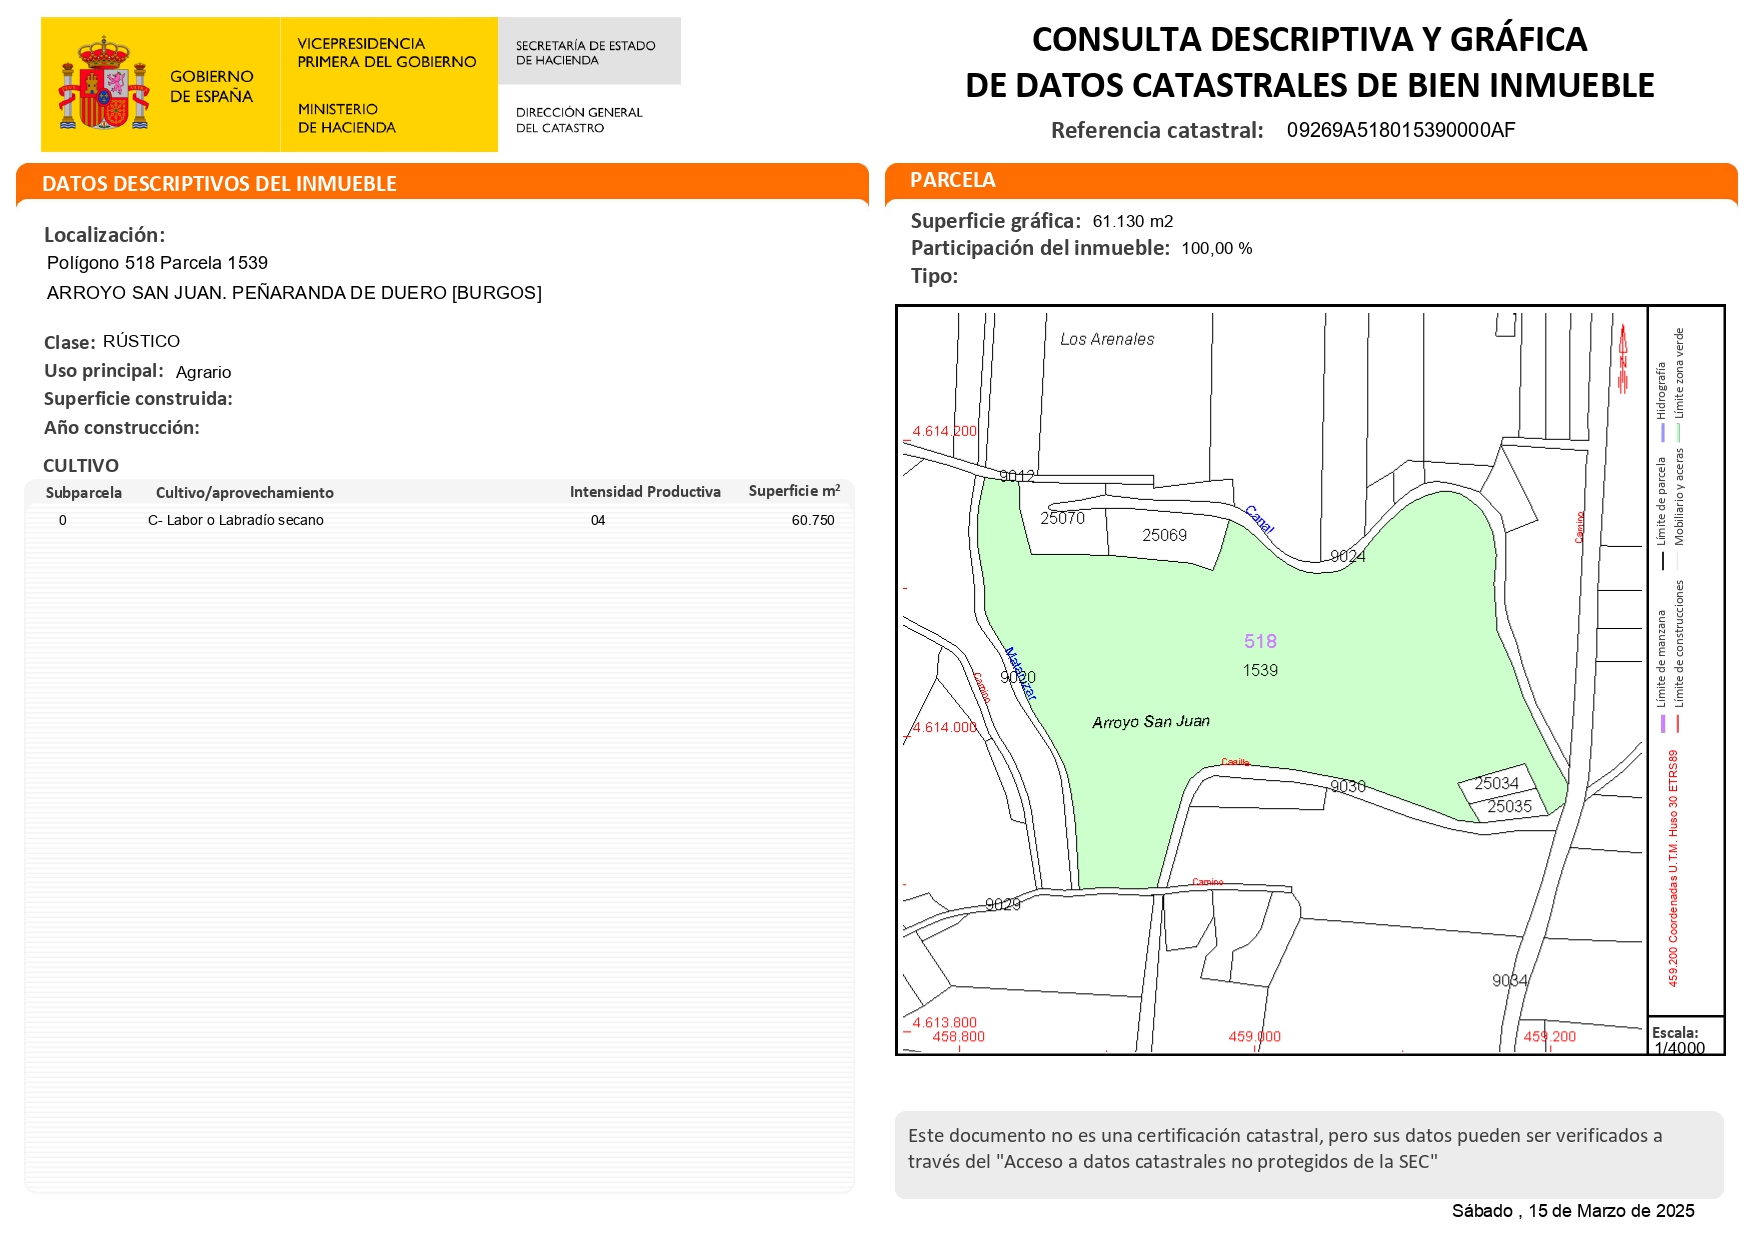Viewport: 1757px width, 1241px height.
Task: Click the Escala 1/4000 box
Action: point(1684,1038)
